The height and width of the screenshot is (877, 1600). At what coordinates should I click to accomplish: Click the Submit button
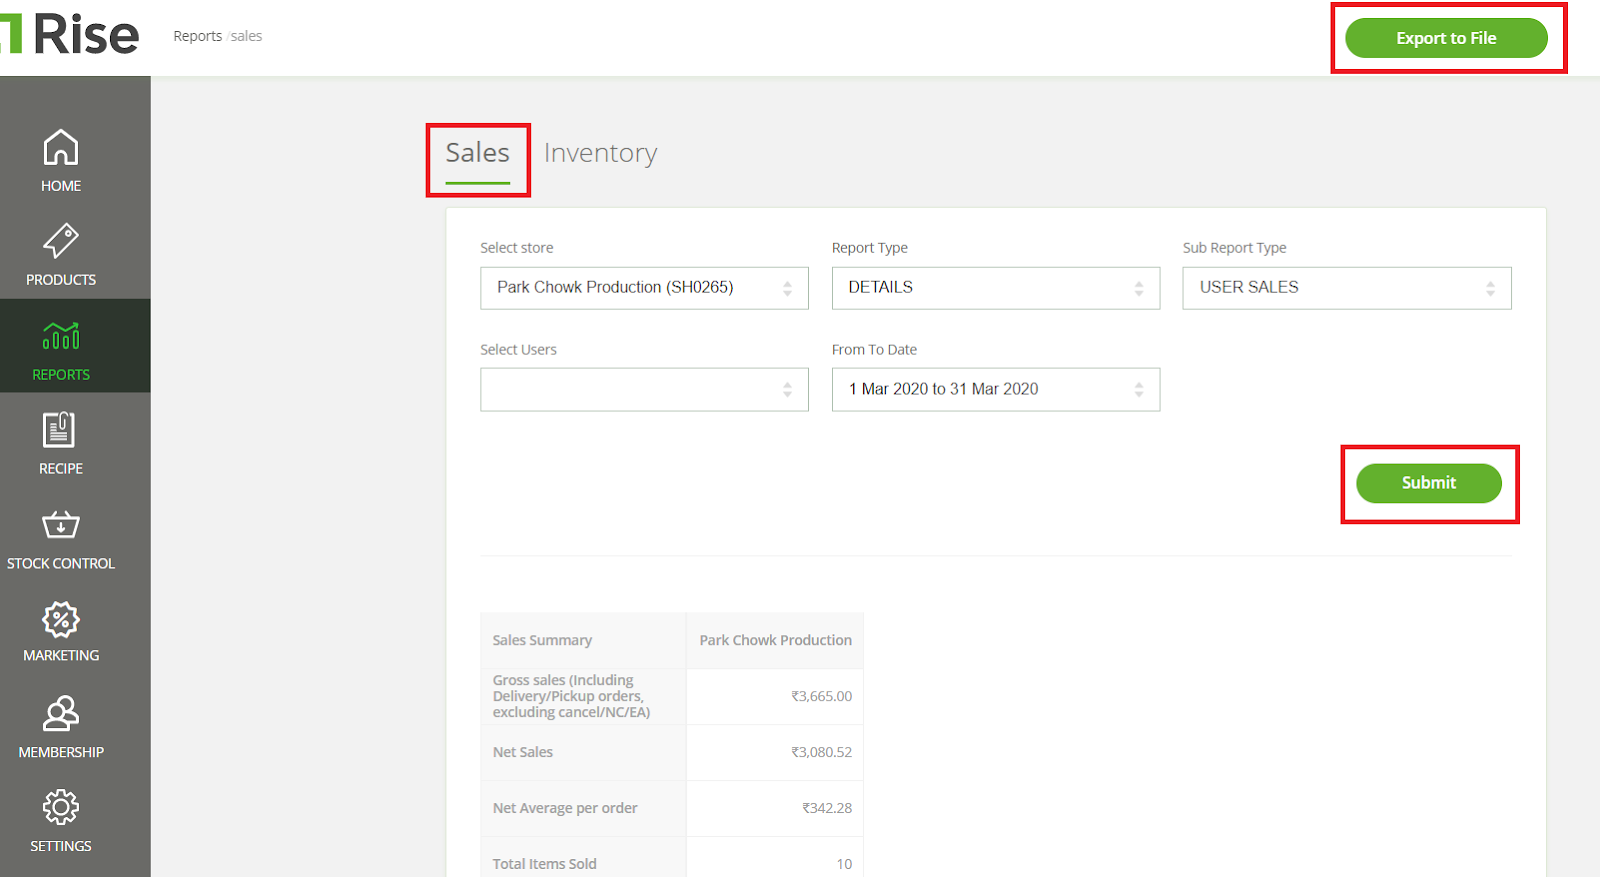pyautogui.click(x=1429, y=483)
